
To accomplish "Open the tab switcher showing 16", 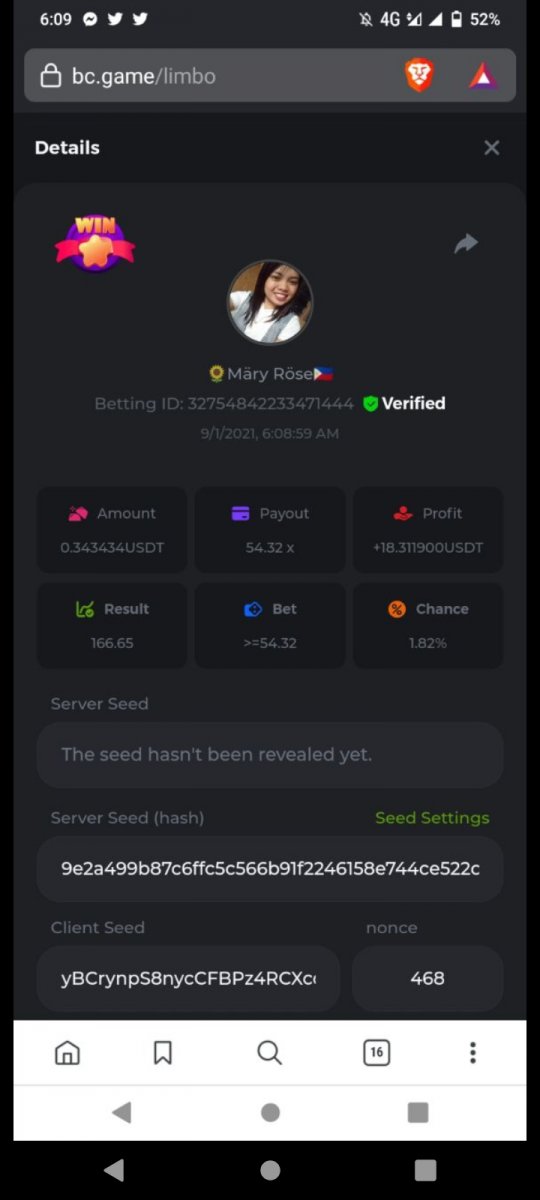I will pyautogui.click(x=376, y=1052).
